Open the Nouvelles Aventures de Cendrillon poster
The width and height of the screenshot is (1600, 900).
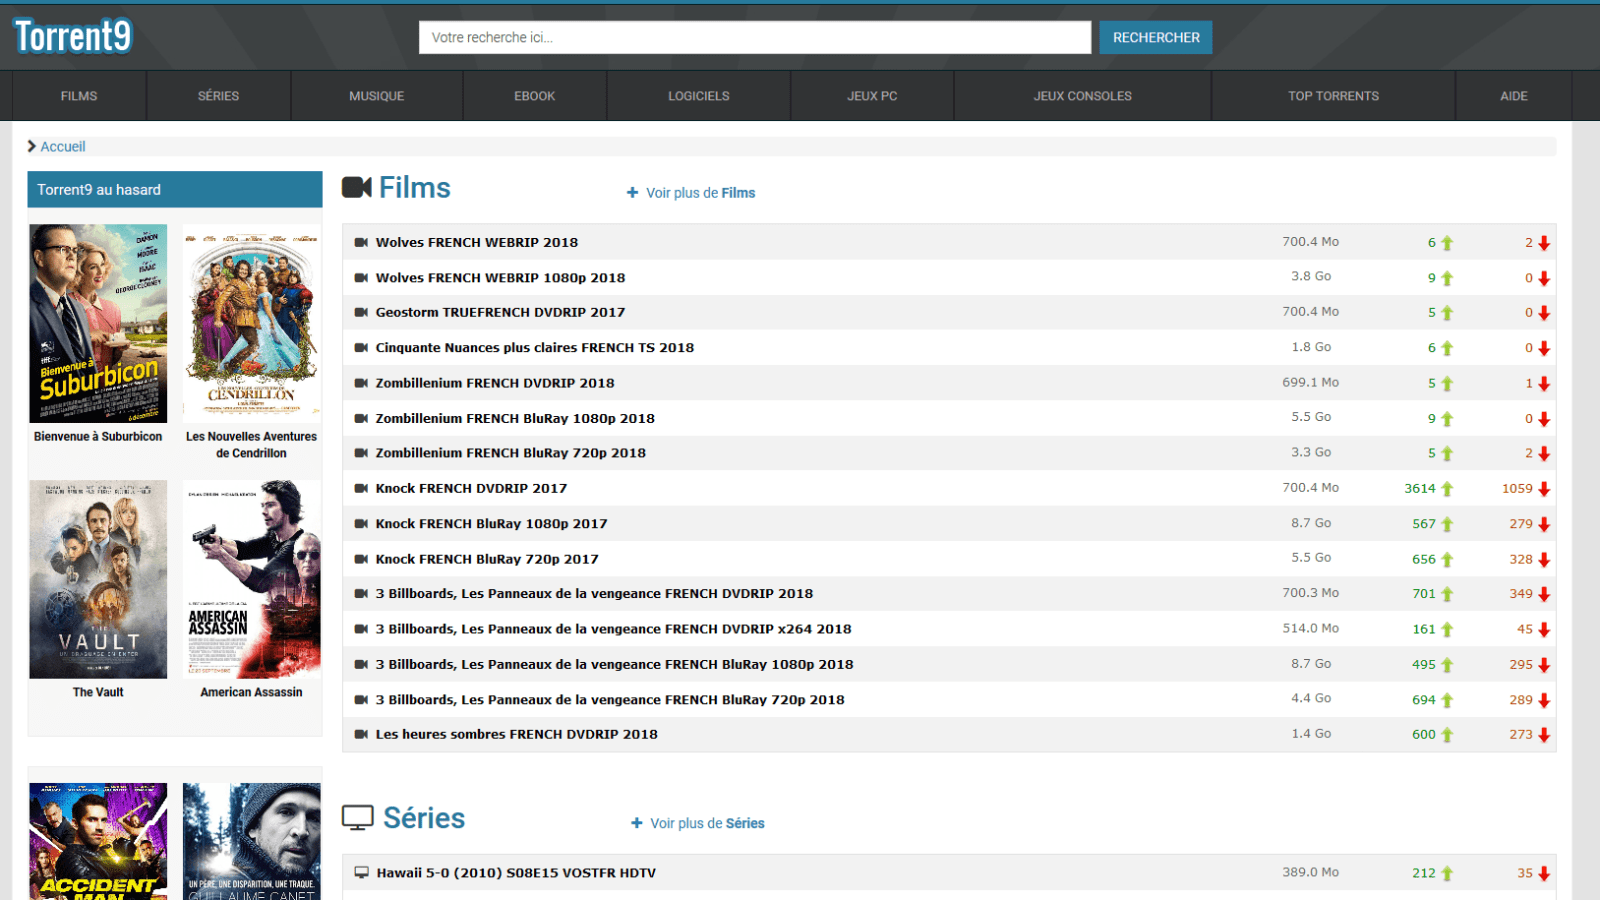pyautogui.click(x=252, y=323)
